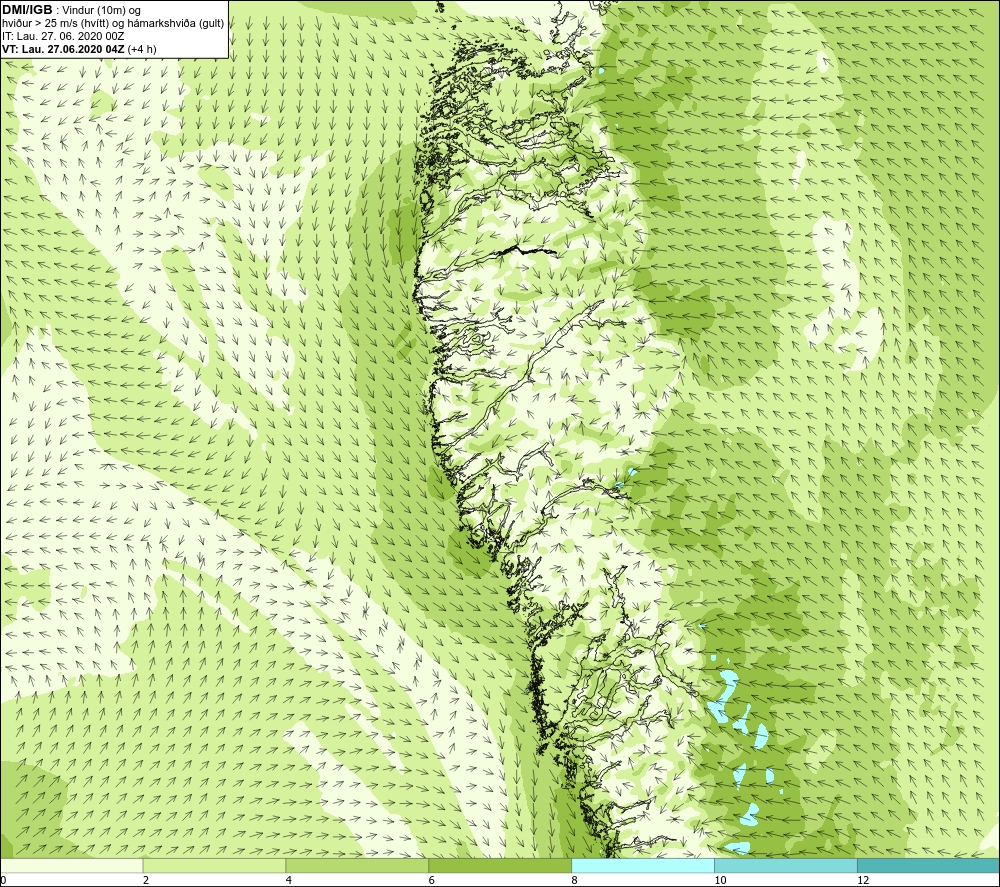Click the 'DMI/IGB : Vindur (10m) og' title line
Viewport: 1000px width, 887px height.
pos(72,10)
